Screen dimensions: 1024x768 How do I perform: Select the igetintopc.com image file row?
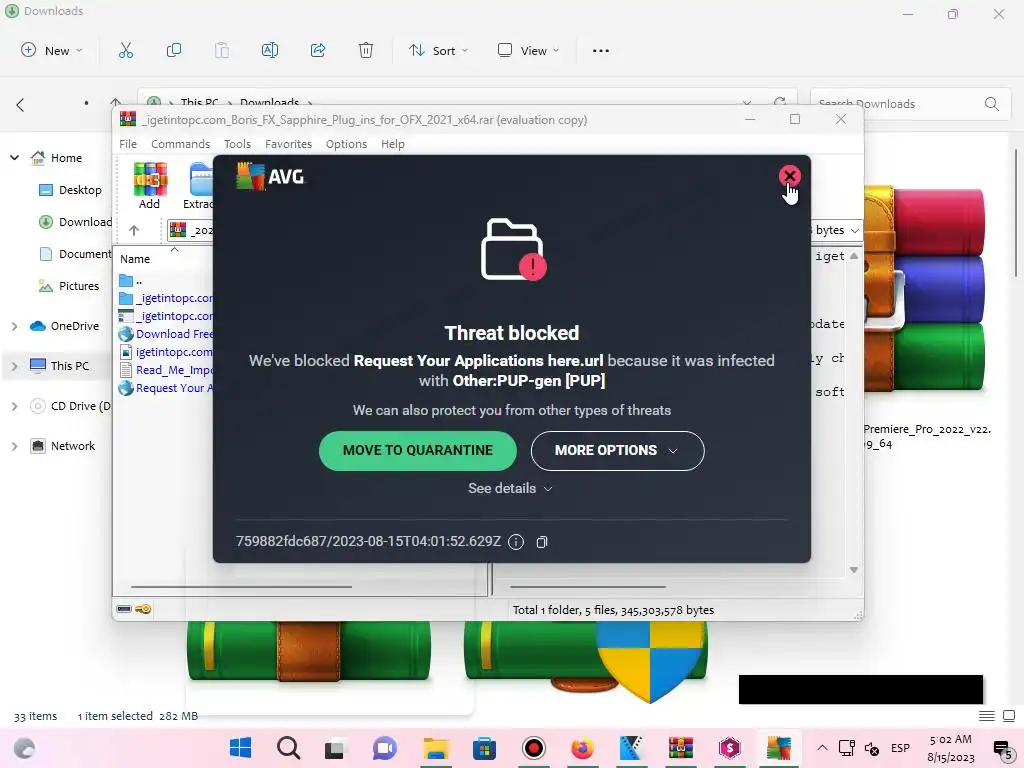point(166,352)
